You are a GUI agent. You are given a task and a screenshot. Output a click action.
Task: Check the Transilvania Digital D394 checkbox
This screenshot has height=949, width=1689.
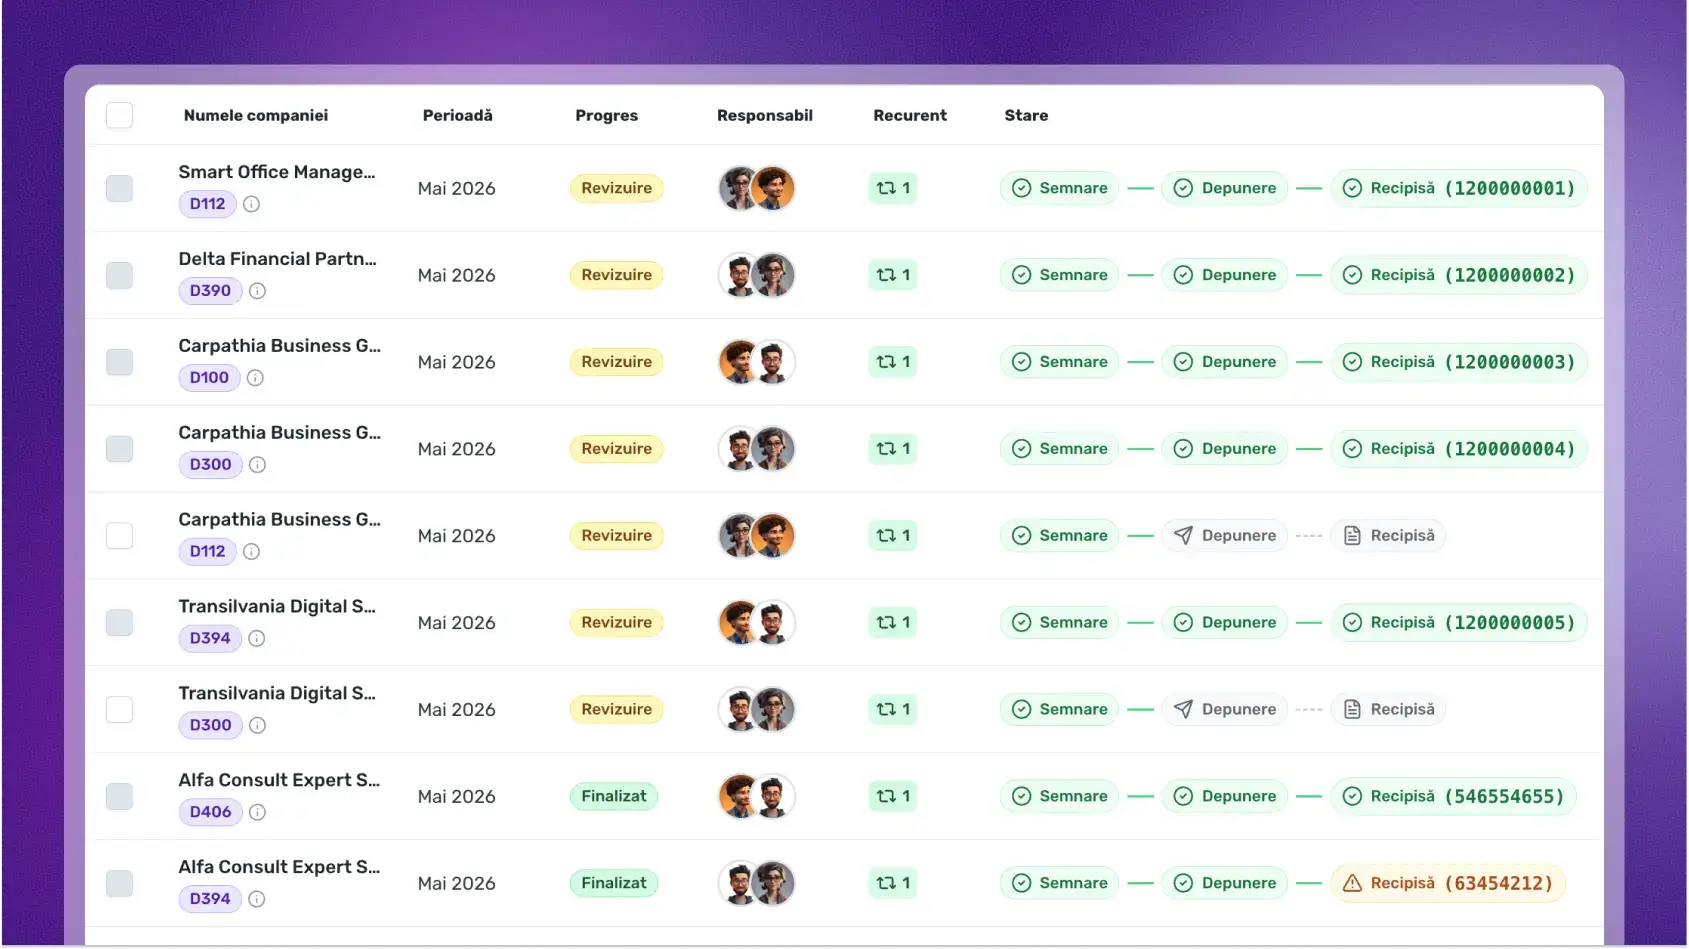119,622
